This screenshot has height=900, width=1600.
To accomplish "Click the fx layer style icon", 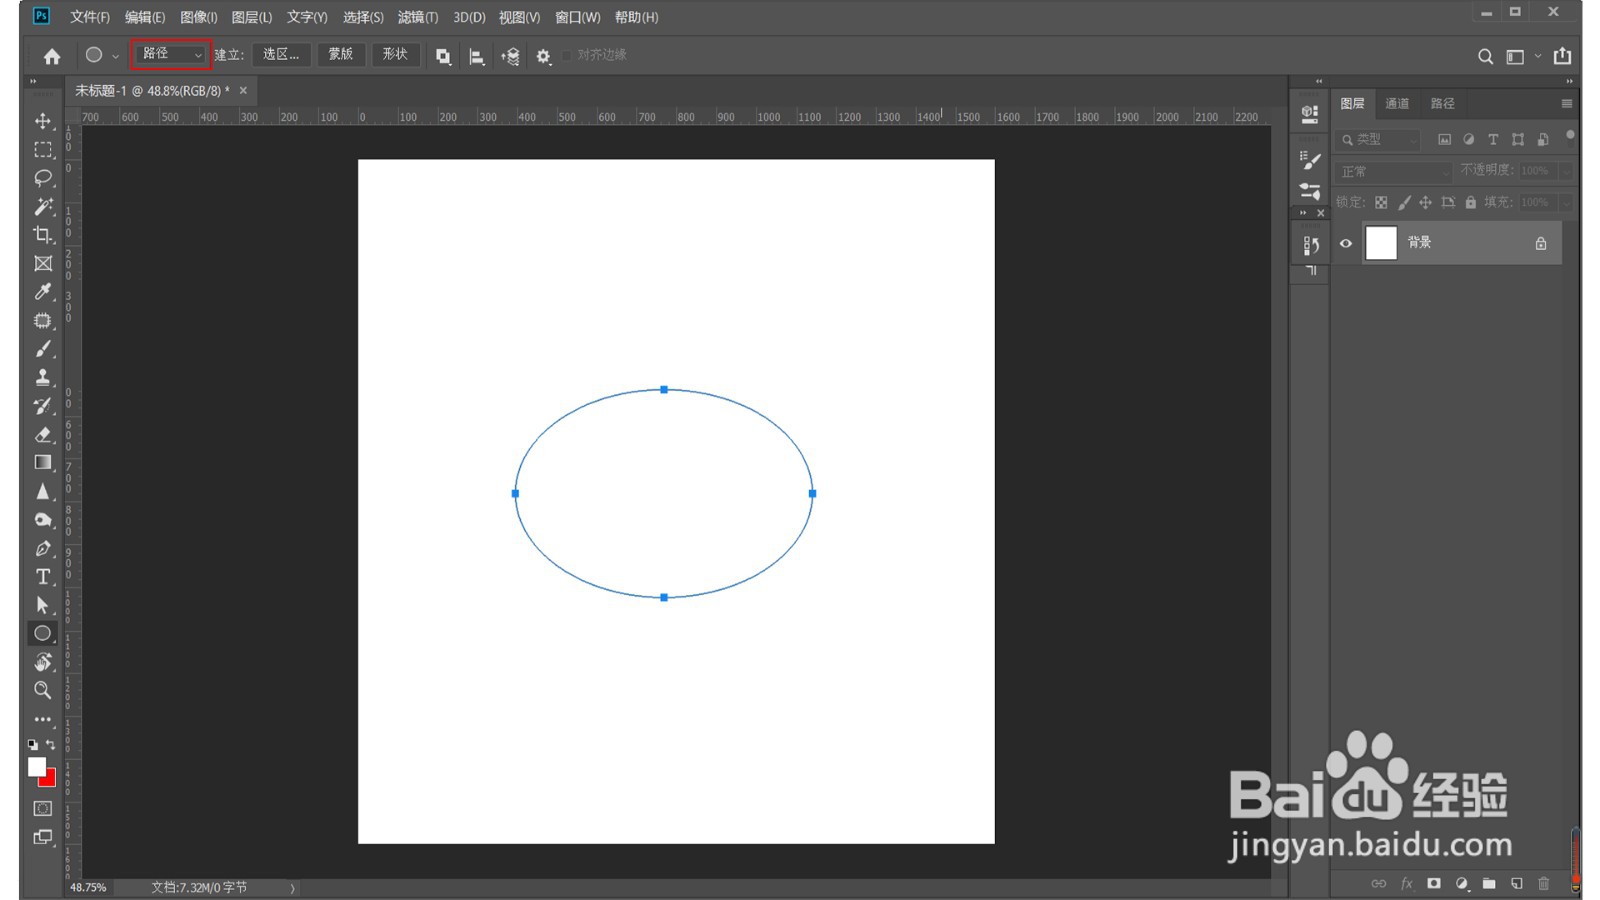I will [x=1407, y=883].
